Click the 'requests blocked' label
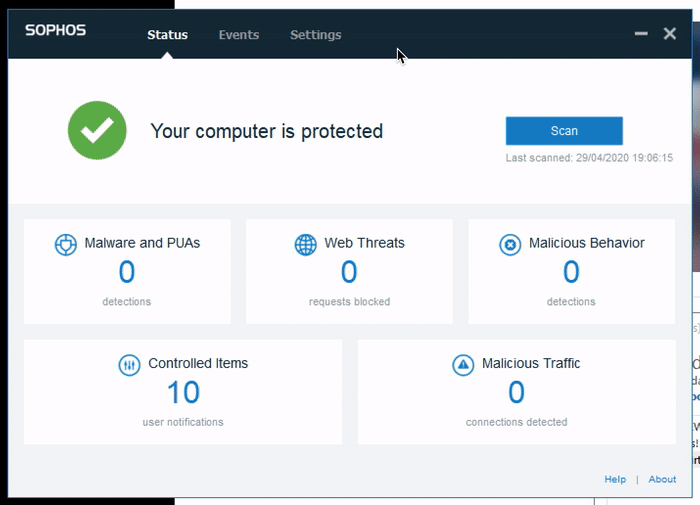The width and height of the screenshot is (700, 505). coord(350,302)
